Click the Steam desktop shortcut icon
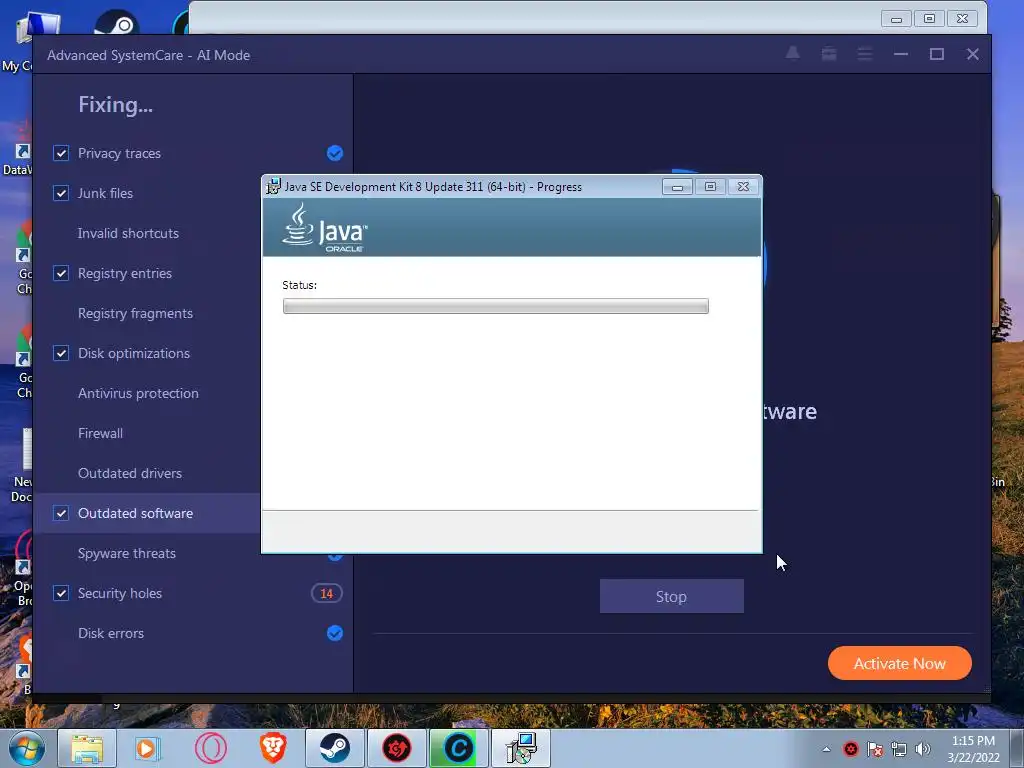 [x=117, y=22]
